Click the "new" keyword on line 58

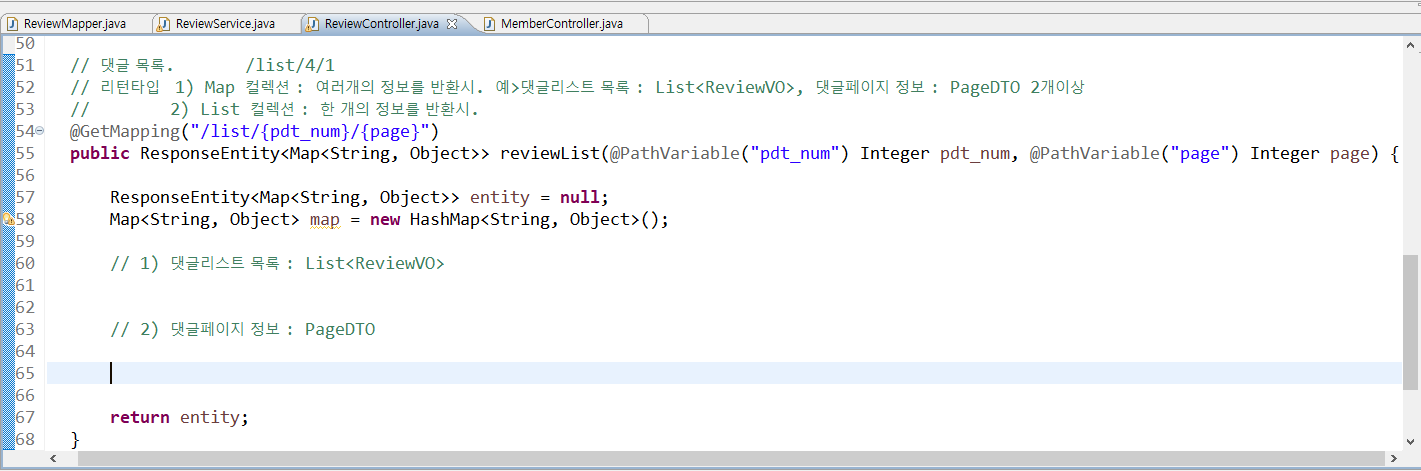point(385,219)
